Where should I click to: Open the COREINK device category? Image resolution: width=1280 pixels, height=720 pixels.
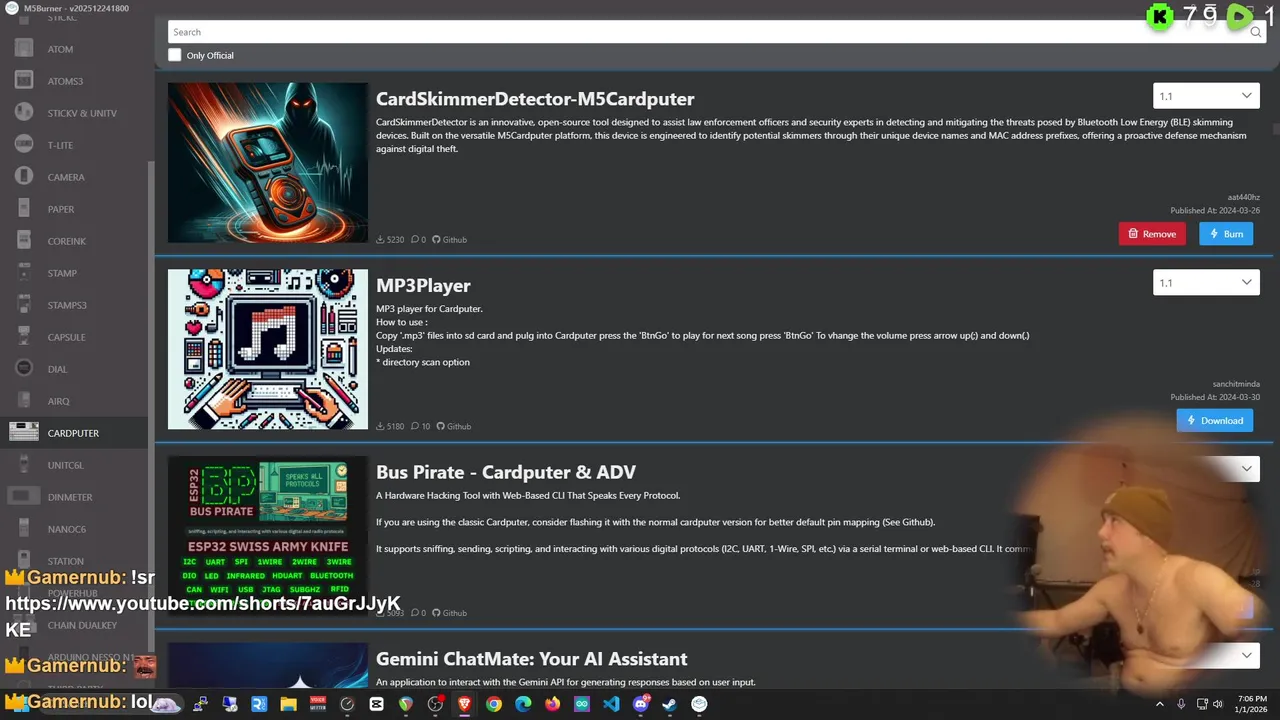coord(74,241)
